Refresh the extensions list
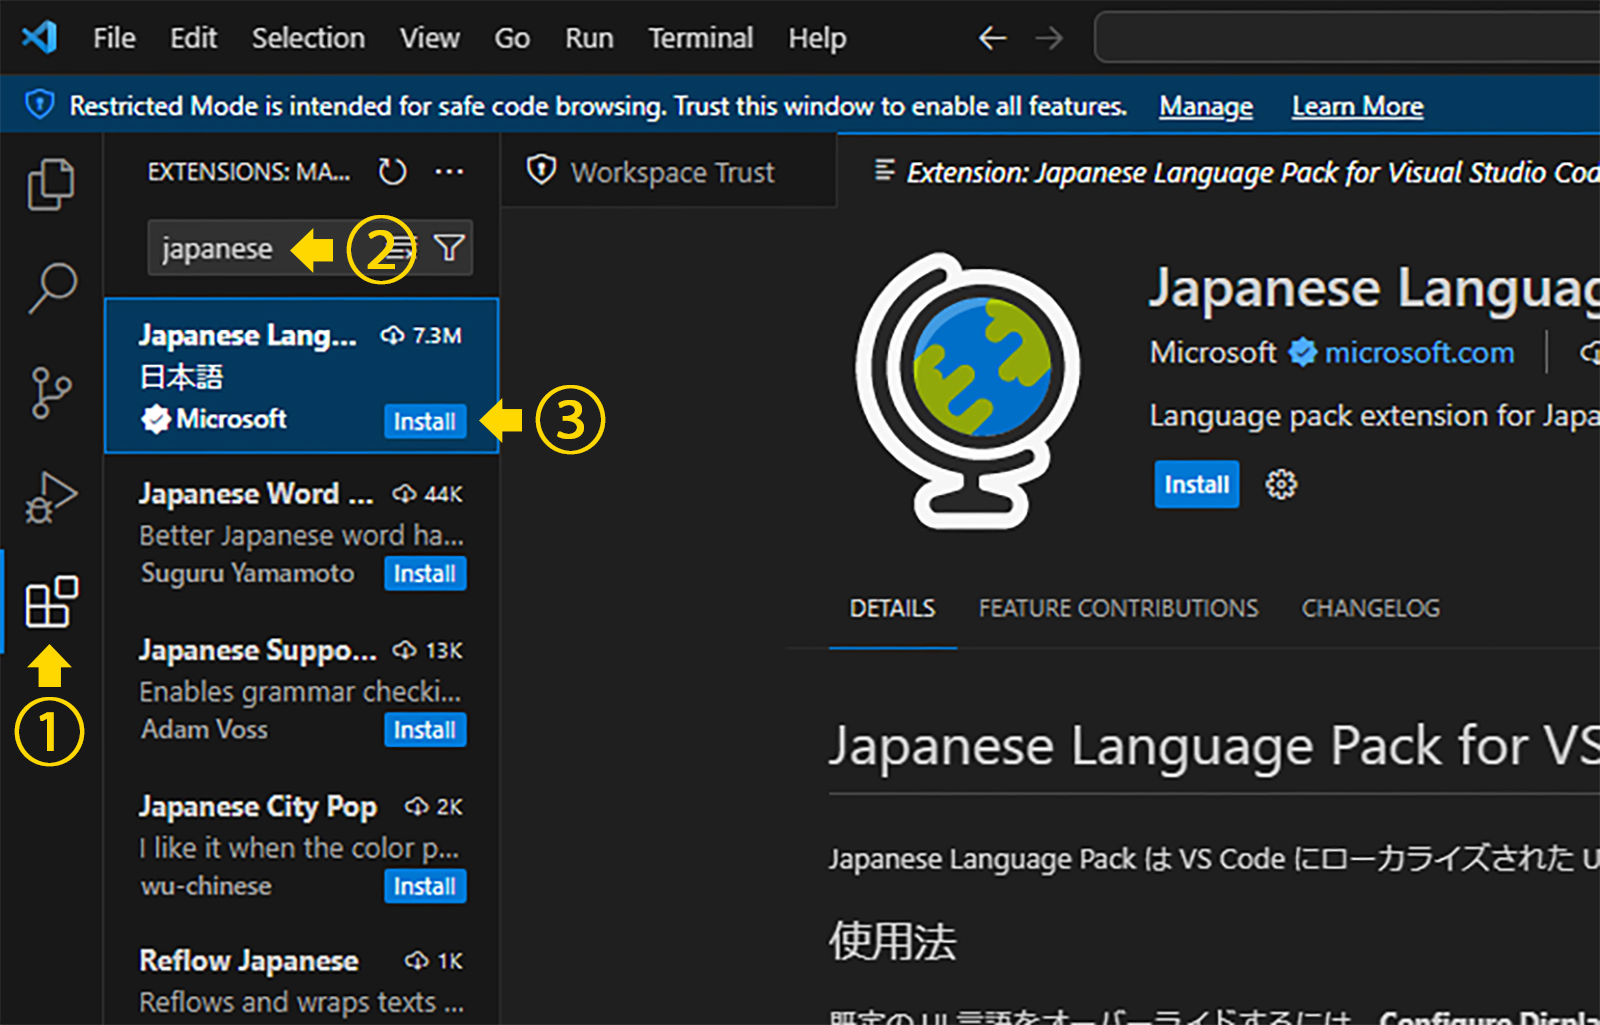 tap(393, 172)
